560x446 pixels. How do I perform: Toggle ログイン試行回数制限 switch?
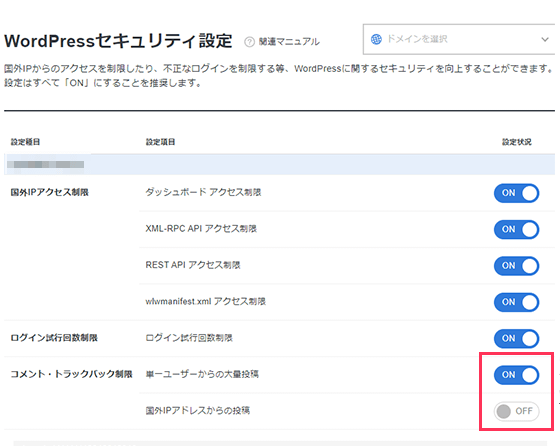click(x=516, y=339)
